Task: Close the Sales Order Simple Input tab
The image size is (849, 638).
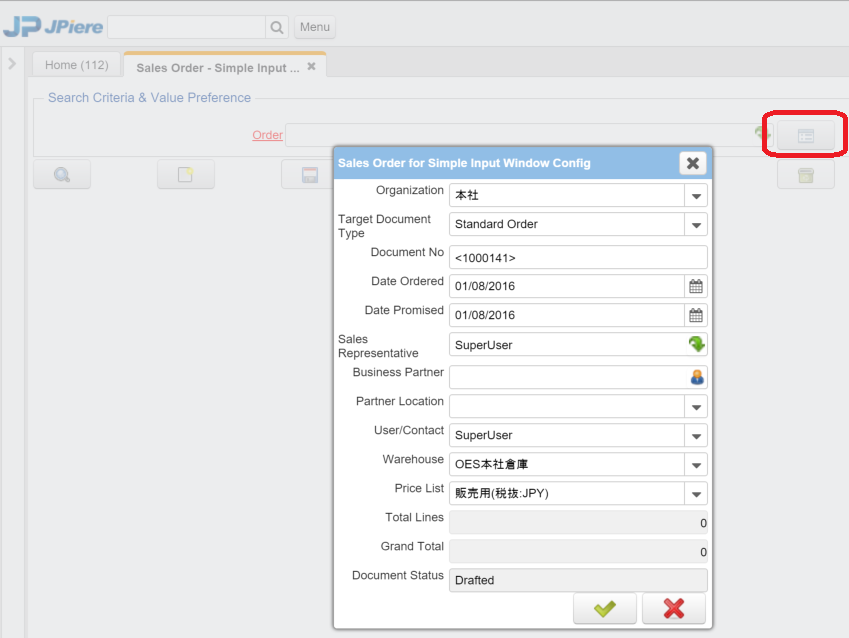Action: [x=311, y=66]
